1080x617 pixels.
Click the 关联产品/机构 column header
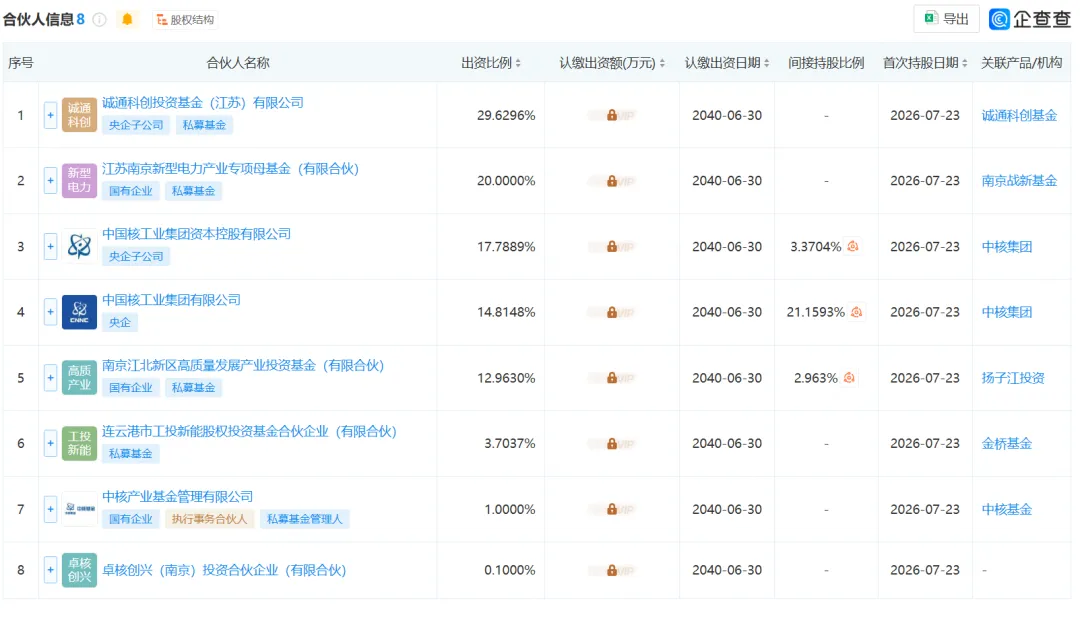pyautogui.click(x=1021, y=63)
